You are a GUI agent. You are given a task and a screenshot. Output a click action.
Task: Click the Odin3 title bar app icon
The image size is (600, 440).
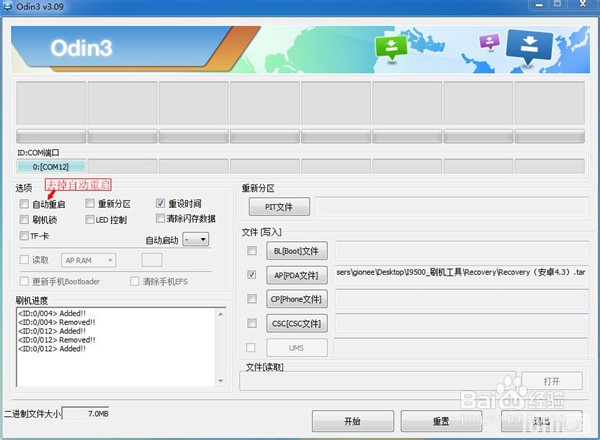(7, 6)
